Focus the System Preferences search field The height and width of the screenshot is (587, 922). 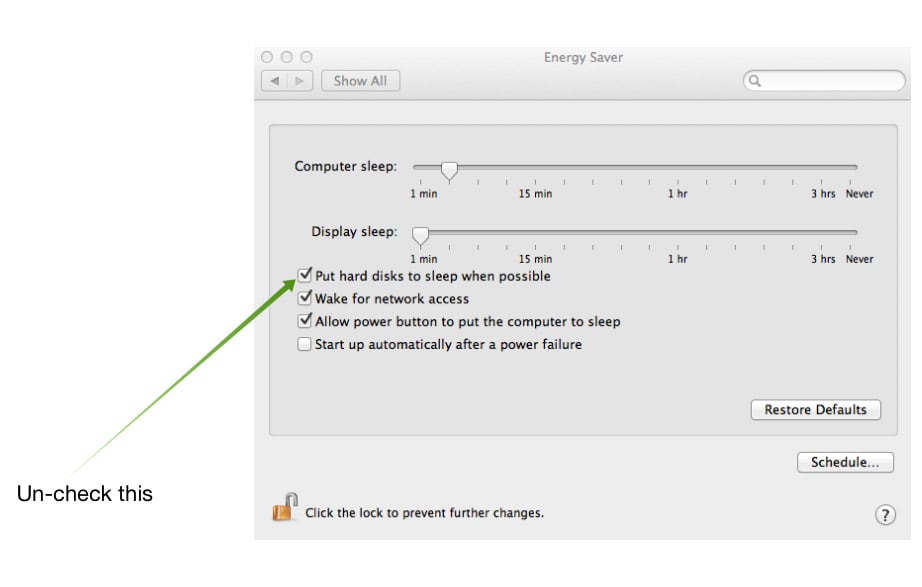pos(824,81)
